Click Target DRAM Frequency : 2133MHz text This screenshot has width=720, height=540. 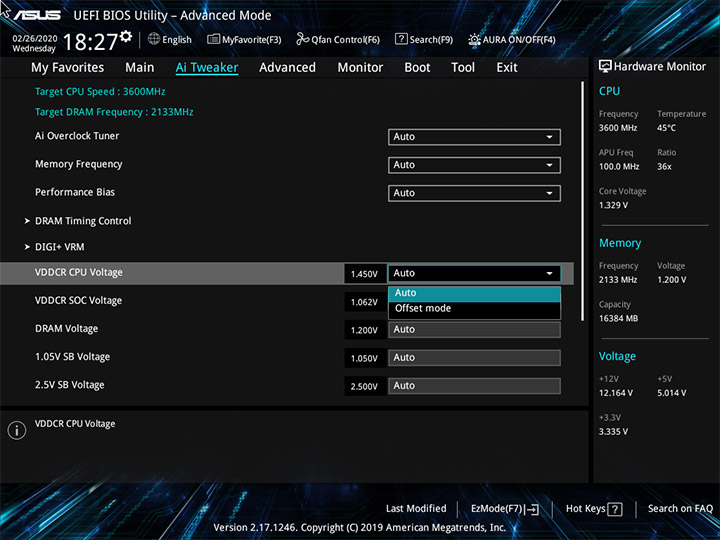click(x=114, y=112)
